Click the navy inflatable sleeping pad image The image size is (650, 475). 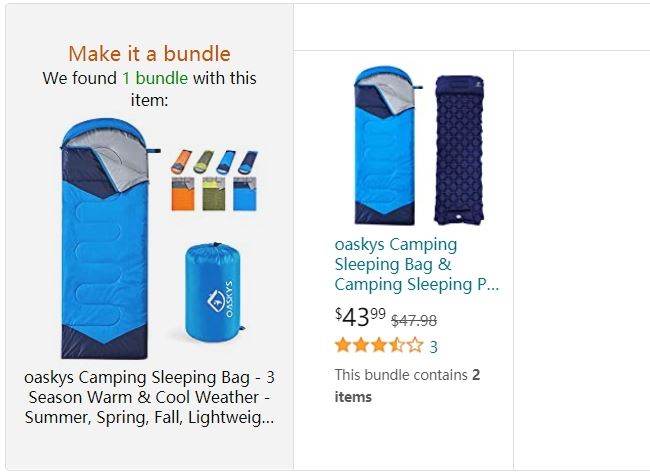[x=459, y=150]
